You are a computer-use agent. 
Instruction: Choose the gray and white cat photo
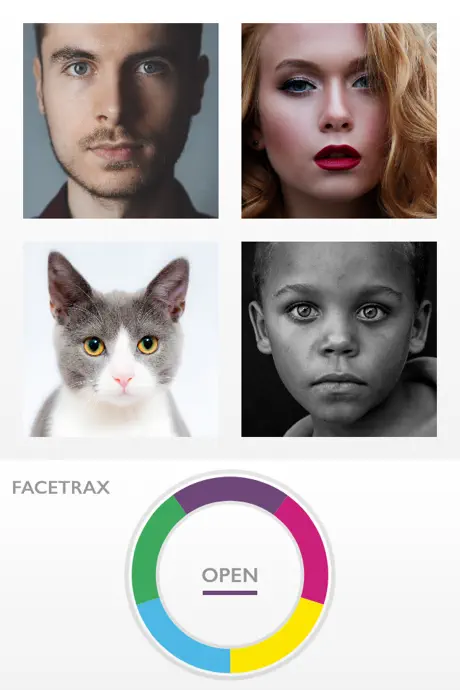pos(121,339)
